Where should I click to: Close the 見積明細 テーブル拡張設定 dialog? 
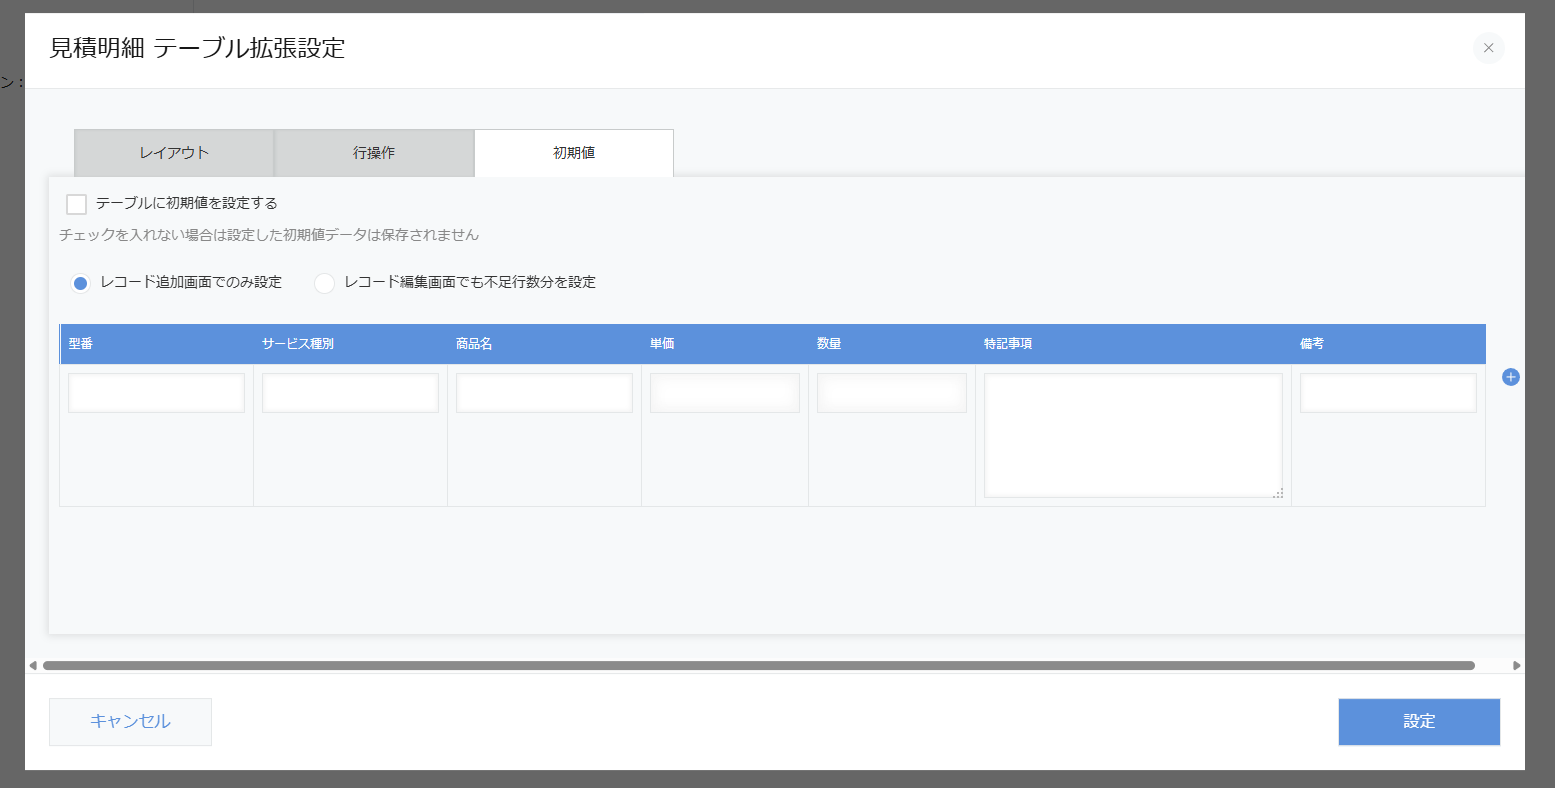pyautogui.click(x=1488, y=48)
